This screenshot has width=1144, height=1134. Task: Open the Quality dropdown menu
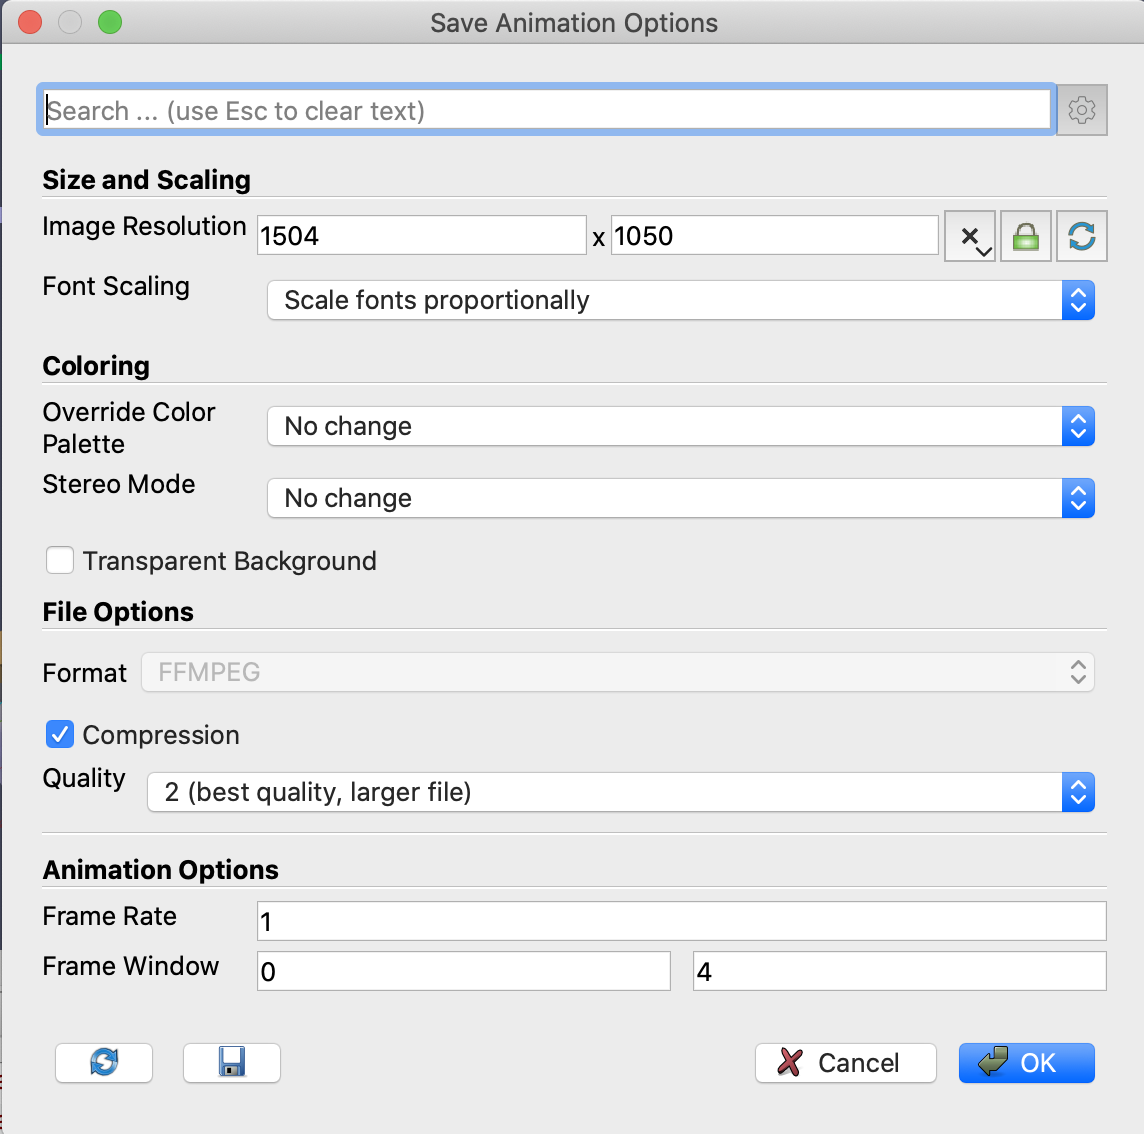(620, 792)
